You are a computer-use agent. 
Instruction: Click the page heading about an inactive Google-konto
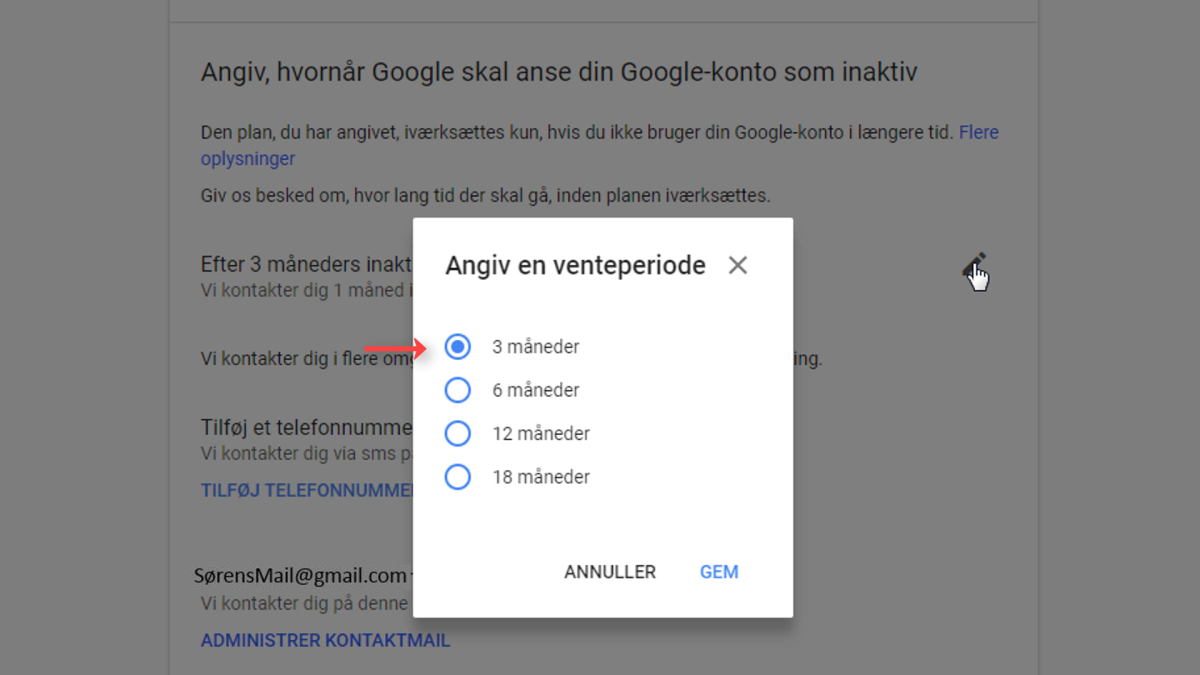tap(559, 72)
